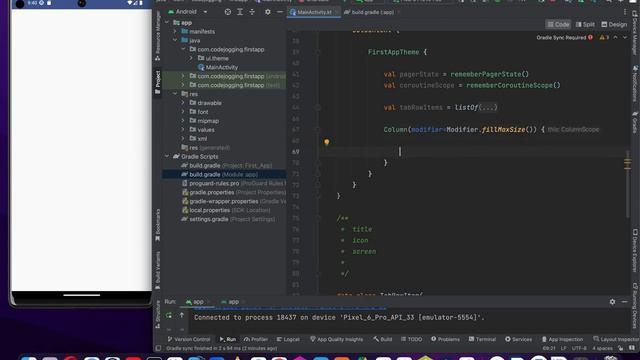640x360 pixels.
Task: Open the Build tool window
Action: pos(382,339)
